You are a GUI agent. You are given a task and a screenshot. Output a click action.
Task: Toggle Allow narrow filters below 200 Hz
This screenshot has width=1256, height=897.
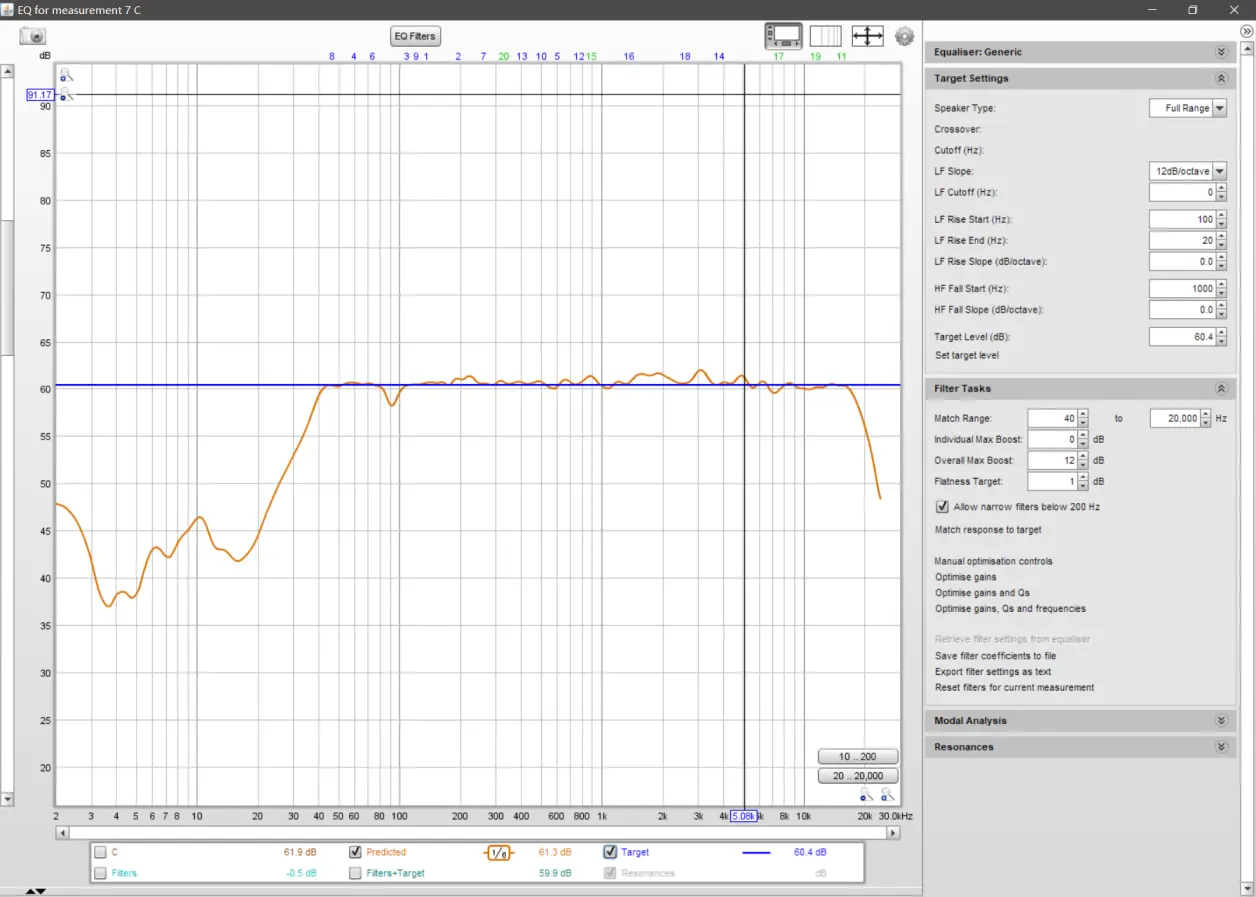click(x=942, y=507)
